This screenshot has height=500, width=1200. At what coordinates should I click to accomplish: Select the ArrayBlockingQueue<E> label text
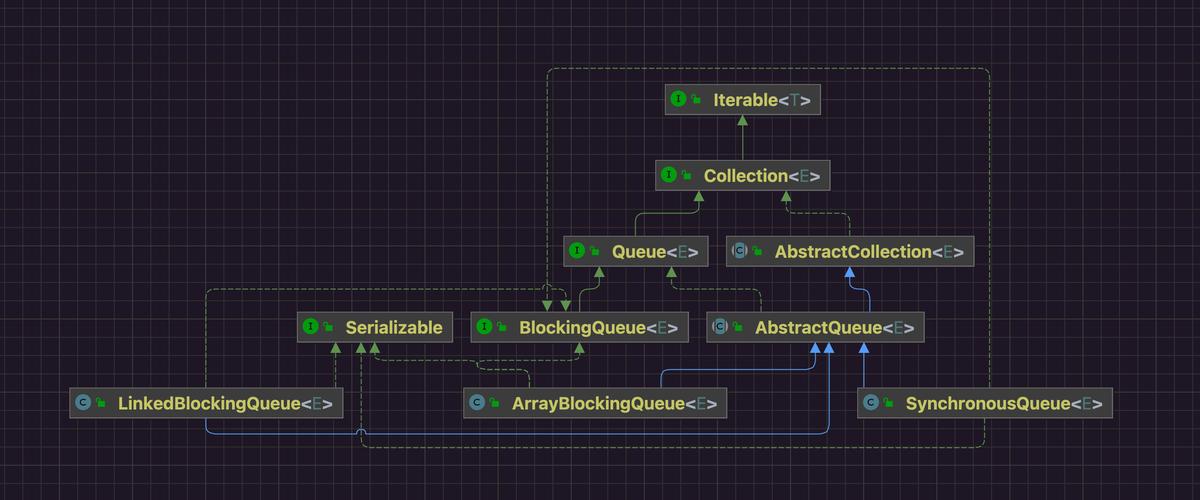point(614,404)
